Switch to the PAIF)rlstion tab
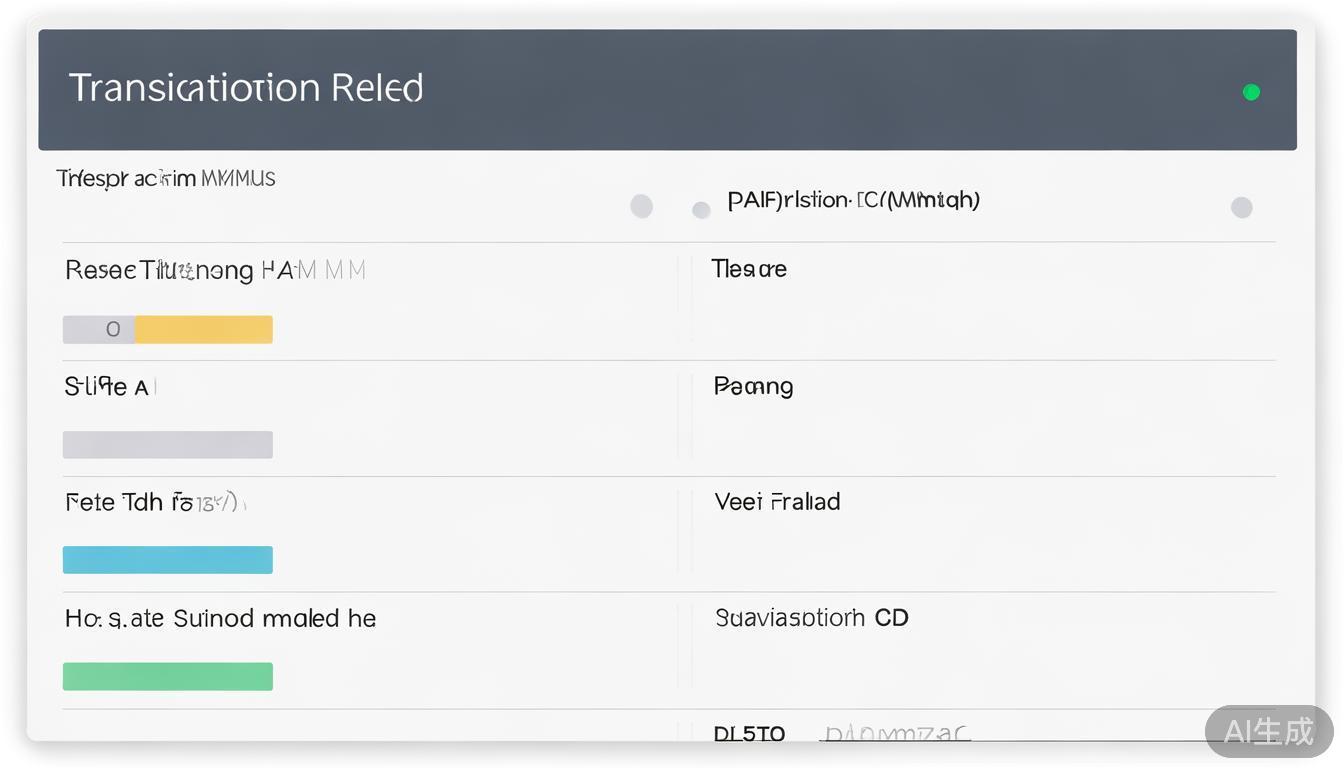 point(853,200)
